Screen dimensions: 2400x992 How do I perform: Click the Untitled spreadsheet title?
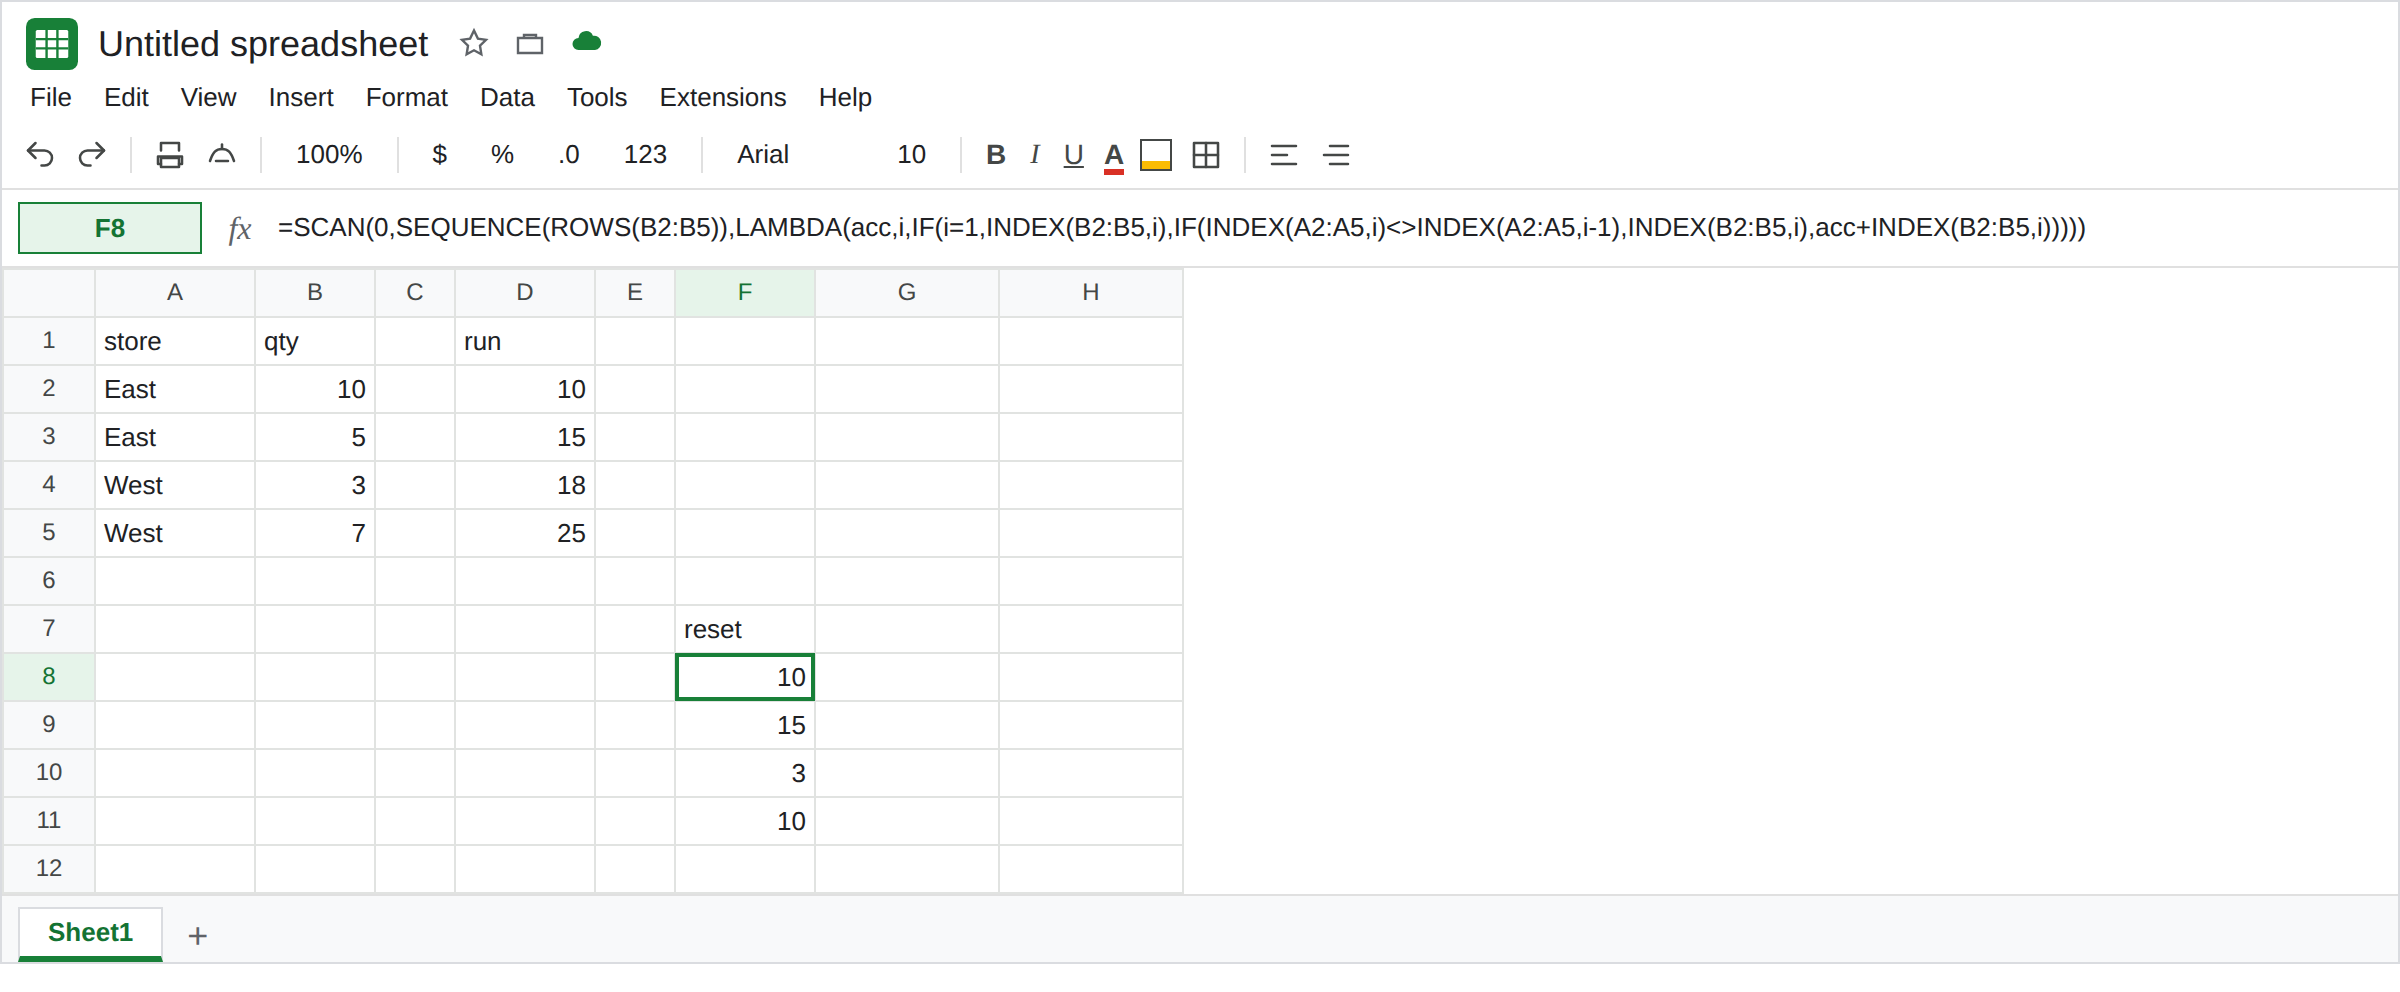tap(263, 44)
